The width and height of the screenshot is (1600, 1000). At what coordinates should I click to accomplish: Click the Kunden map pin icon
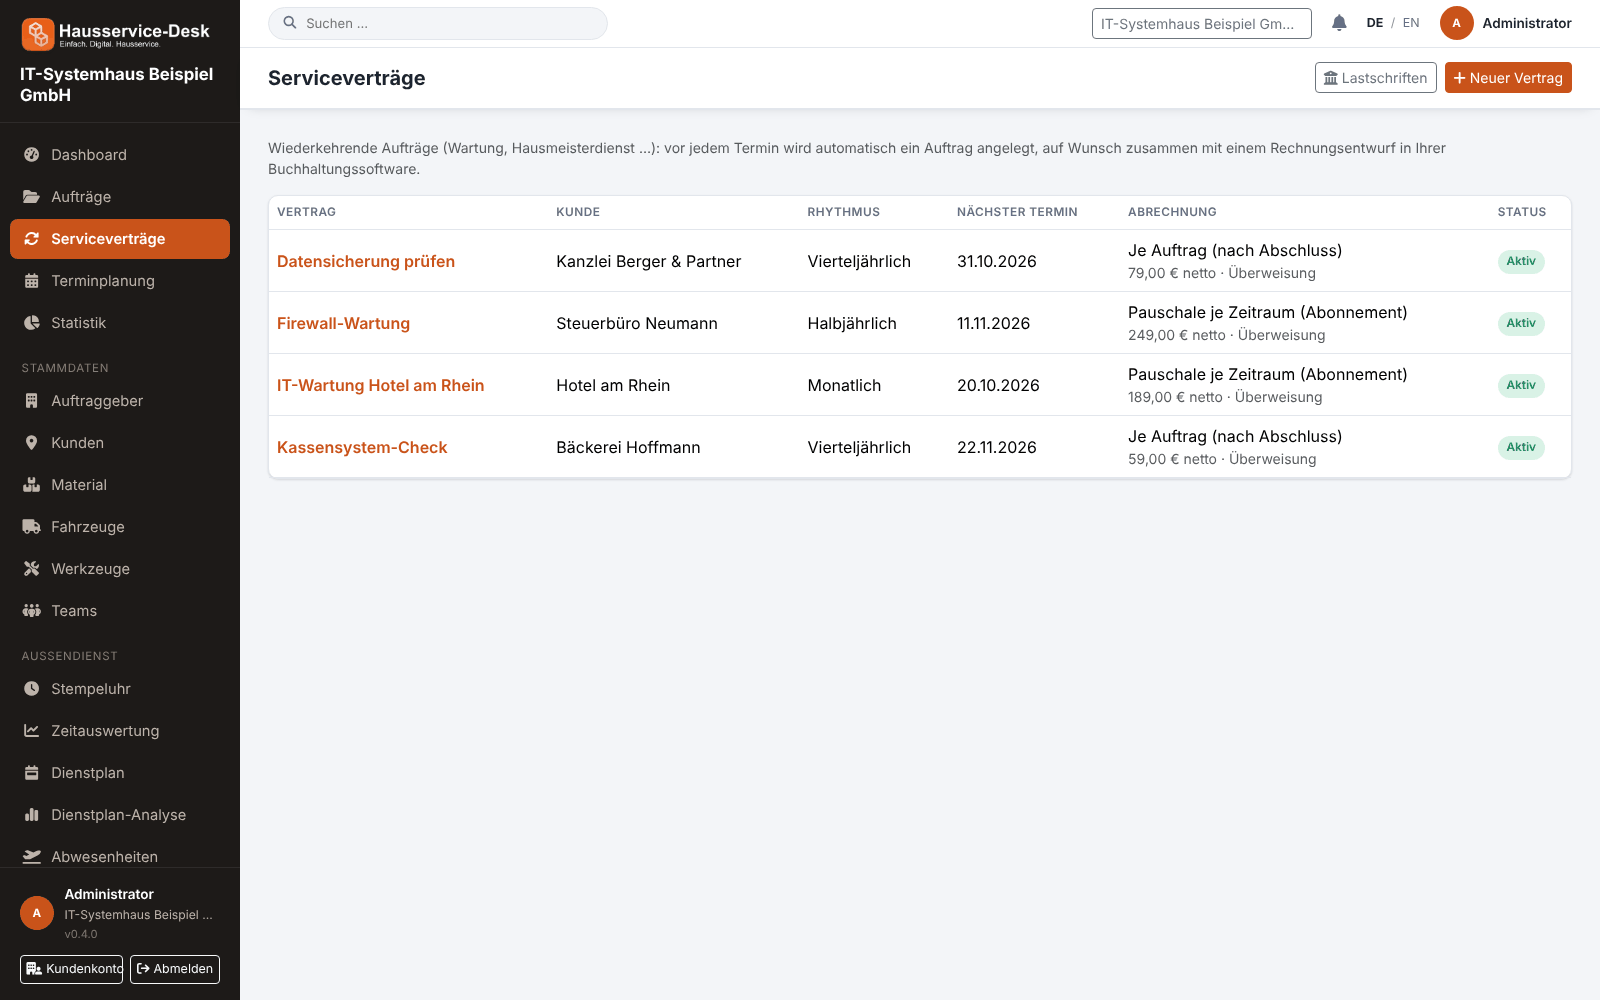coord(32,443)
